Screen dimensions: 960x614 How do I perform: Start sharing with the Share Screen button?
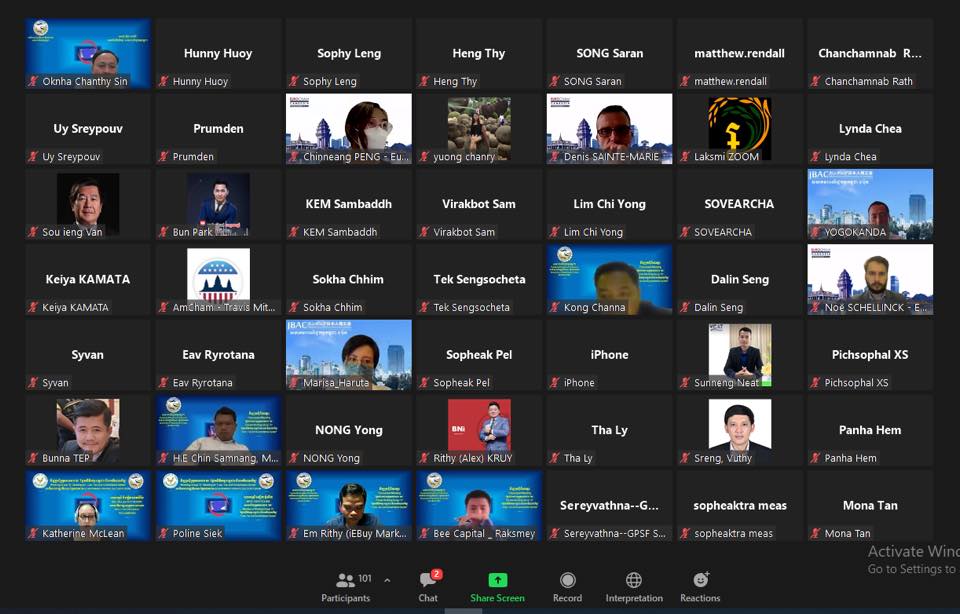tap(497, 586)
